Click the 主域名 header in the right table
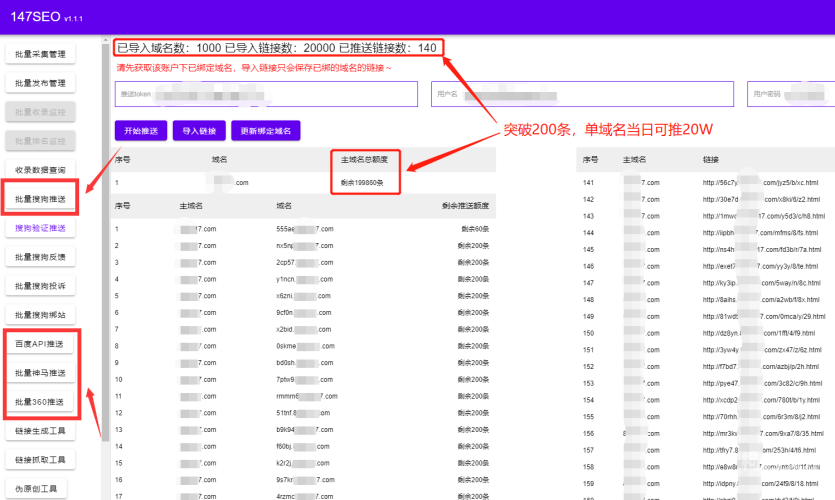The width and height of the screenshot is (835, 500). click(634, 160)
